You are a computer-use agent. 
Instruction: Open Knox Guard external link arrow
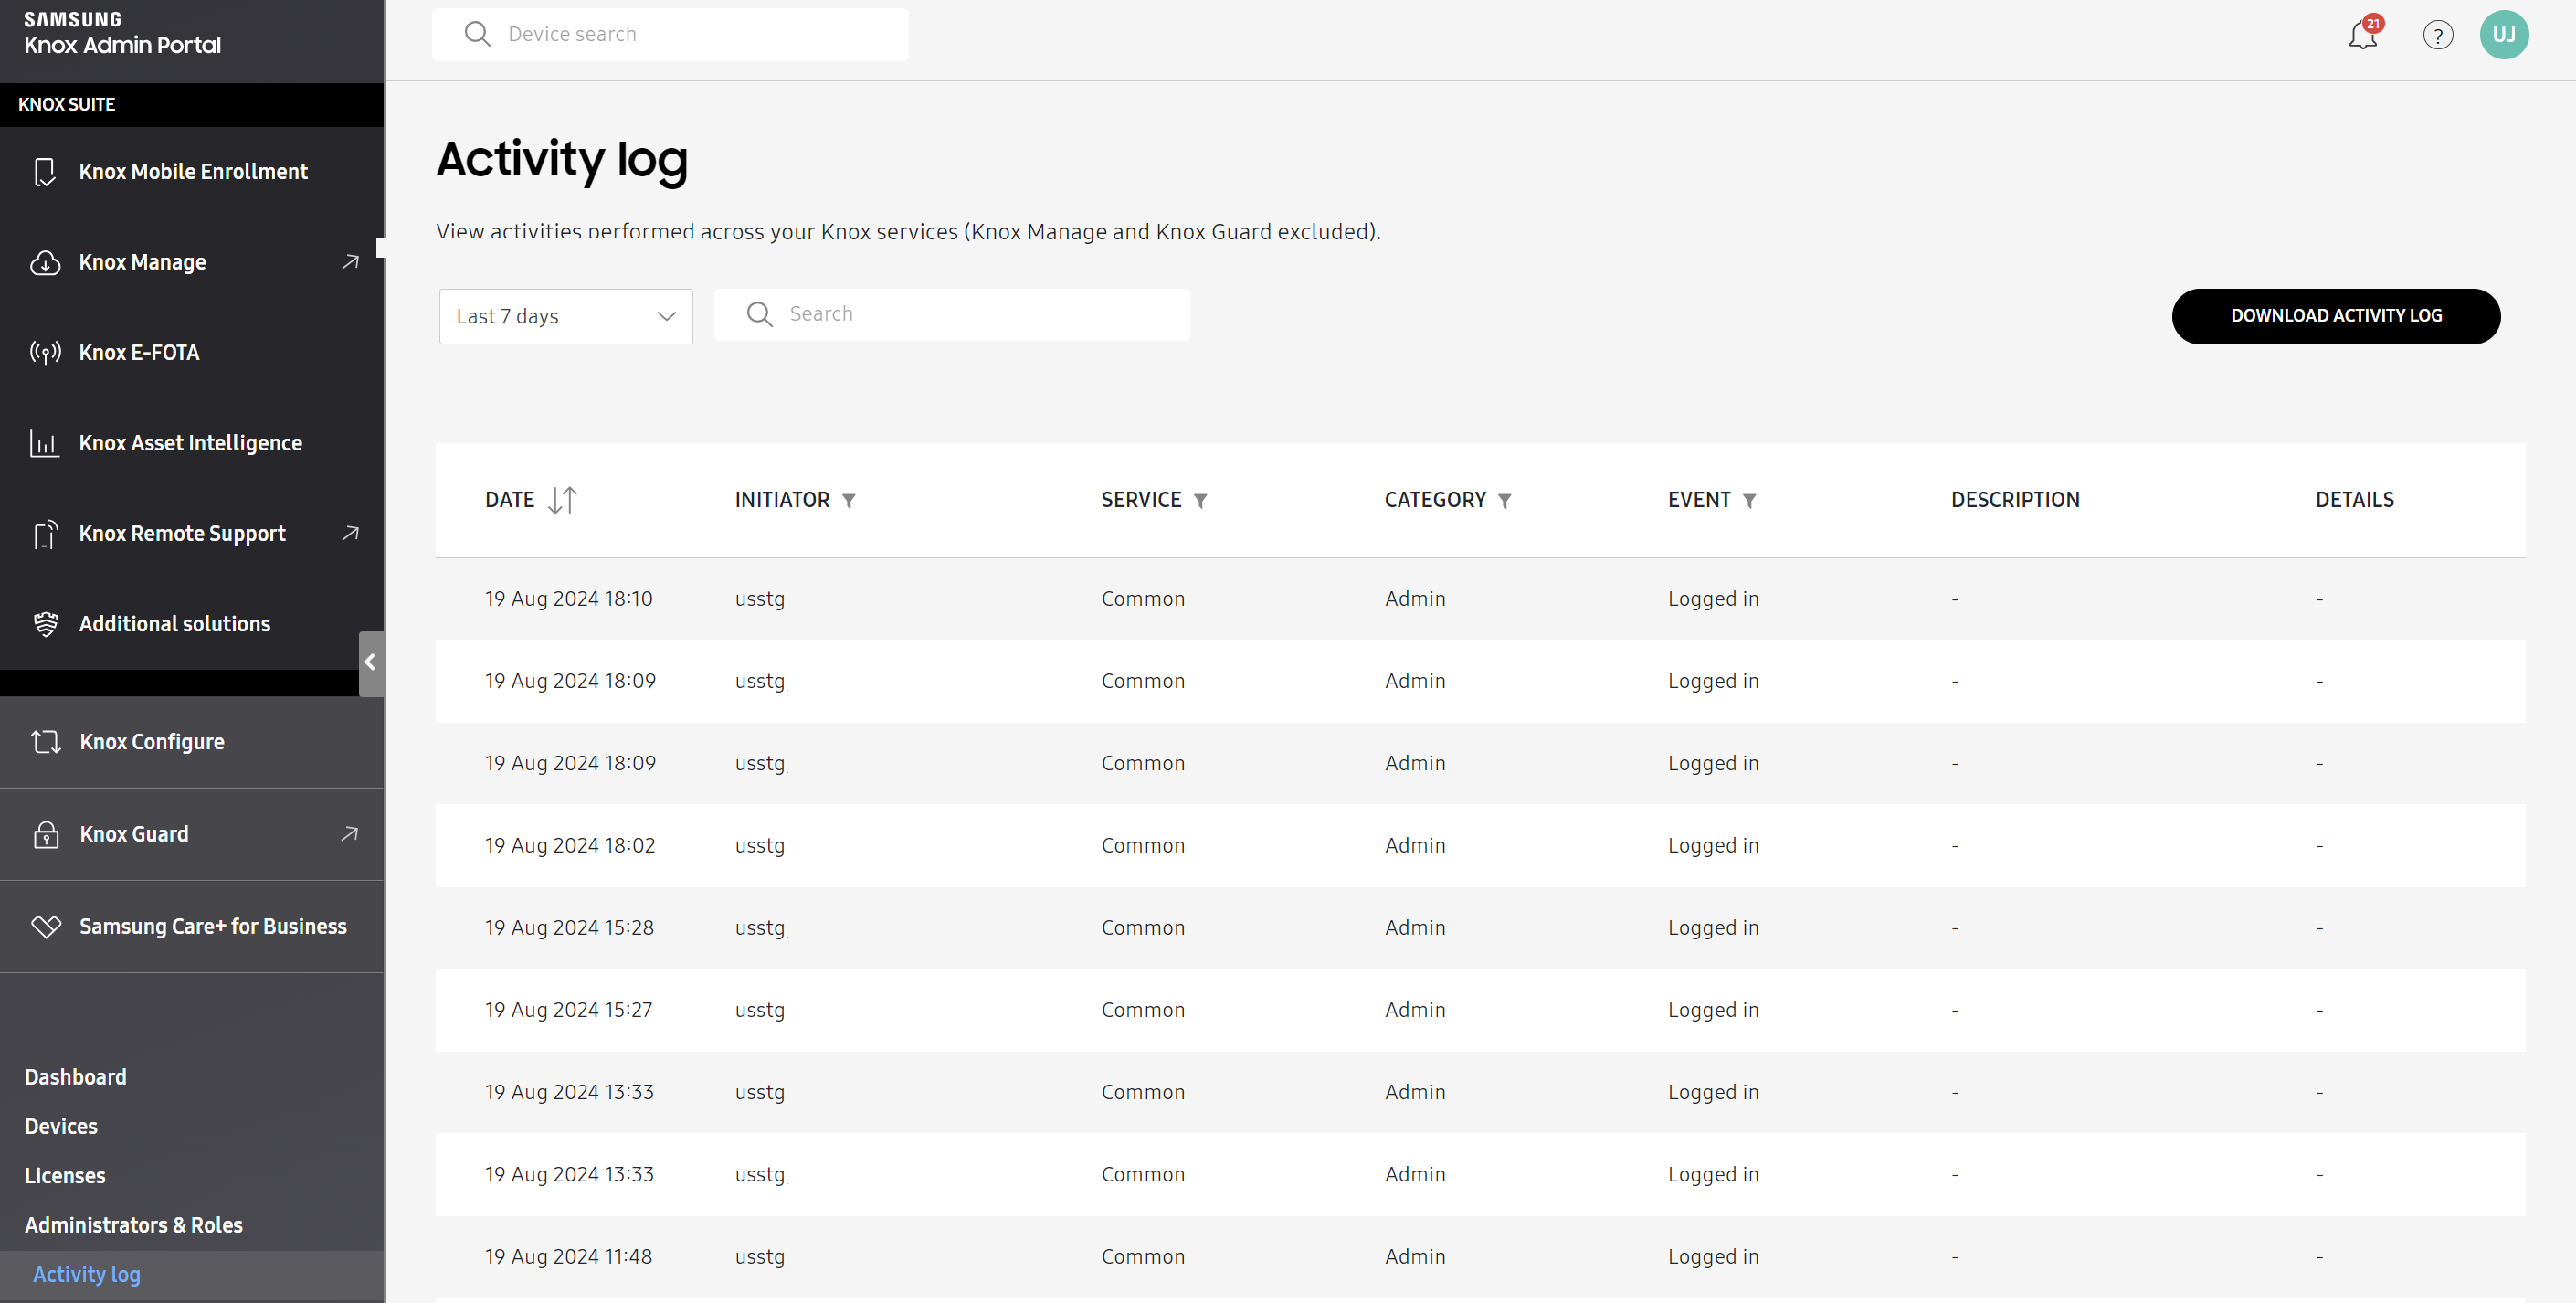[349, 834]
